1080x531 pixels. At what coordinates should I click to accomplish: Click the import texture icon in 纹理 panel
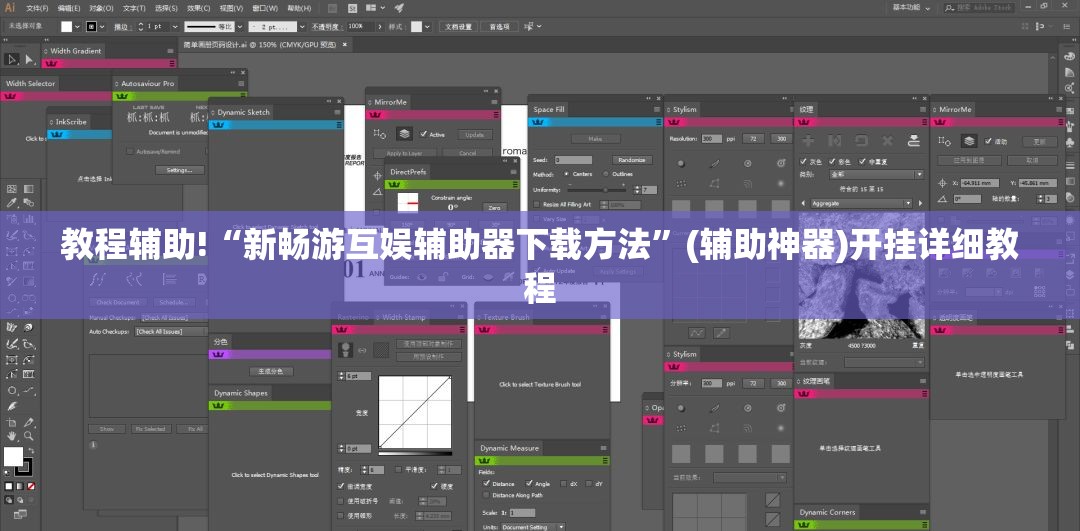(x=914, y=140)
